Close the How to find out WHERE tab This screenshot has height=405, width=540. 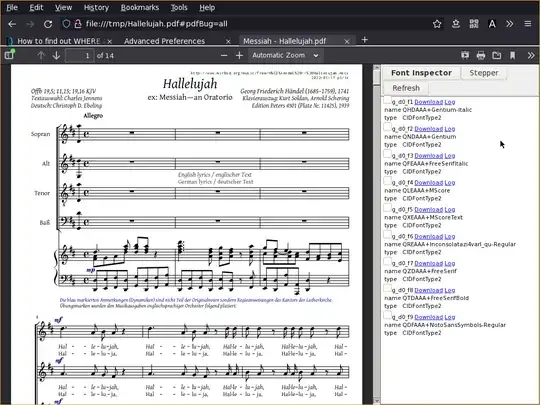point(110,41)
